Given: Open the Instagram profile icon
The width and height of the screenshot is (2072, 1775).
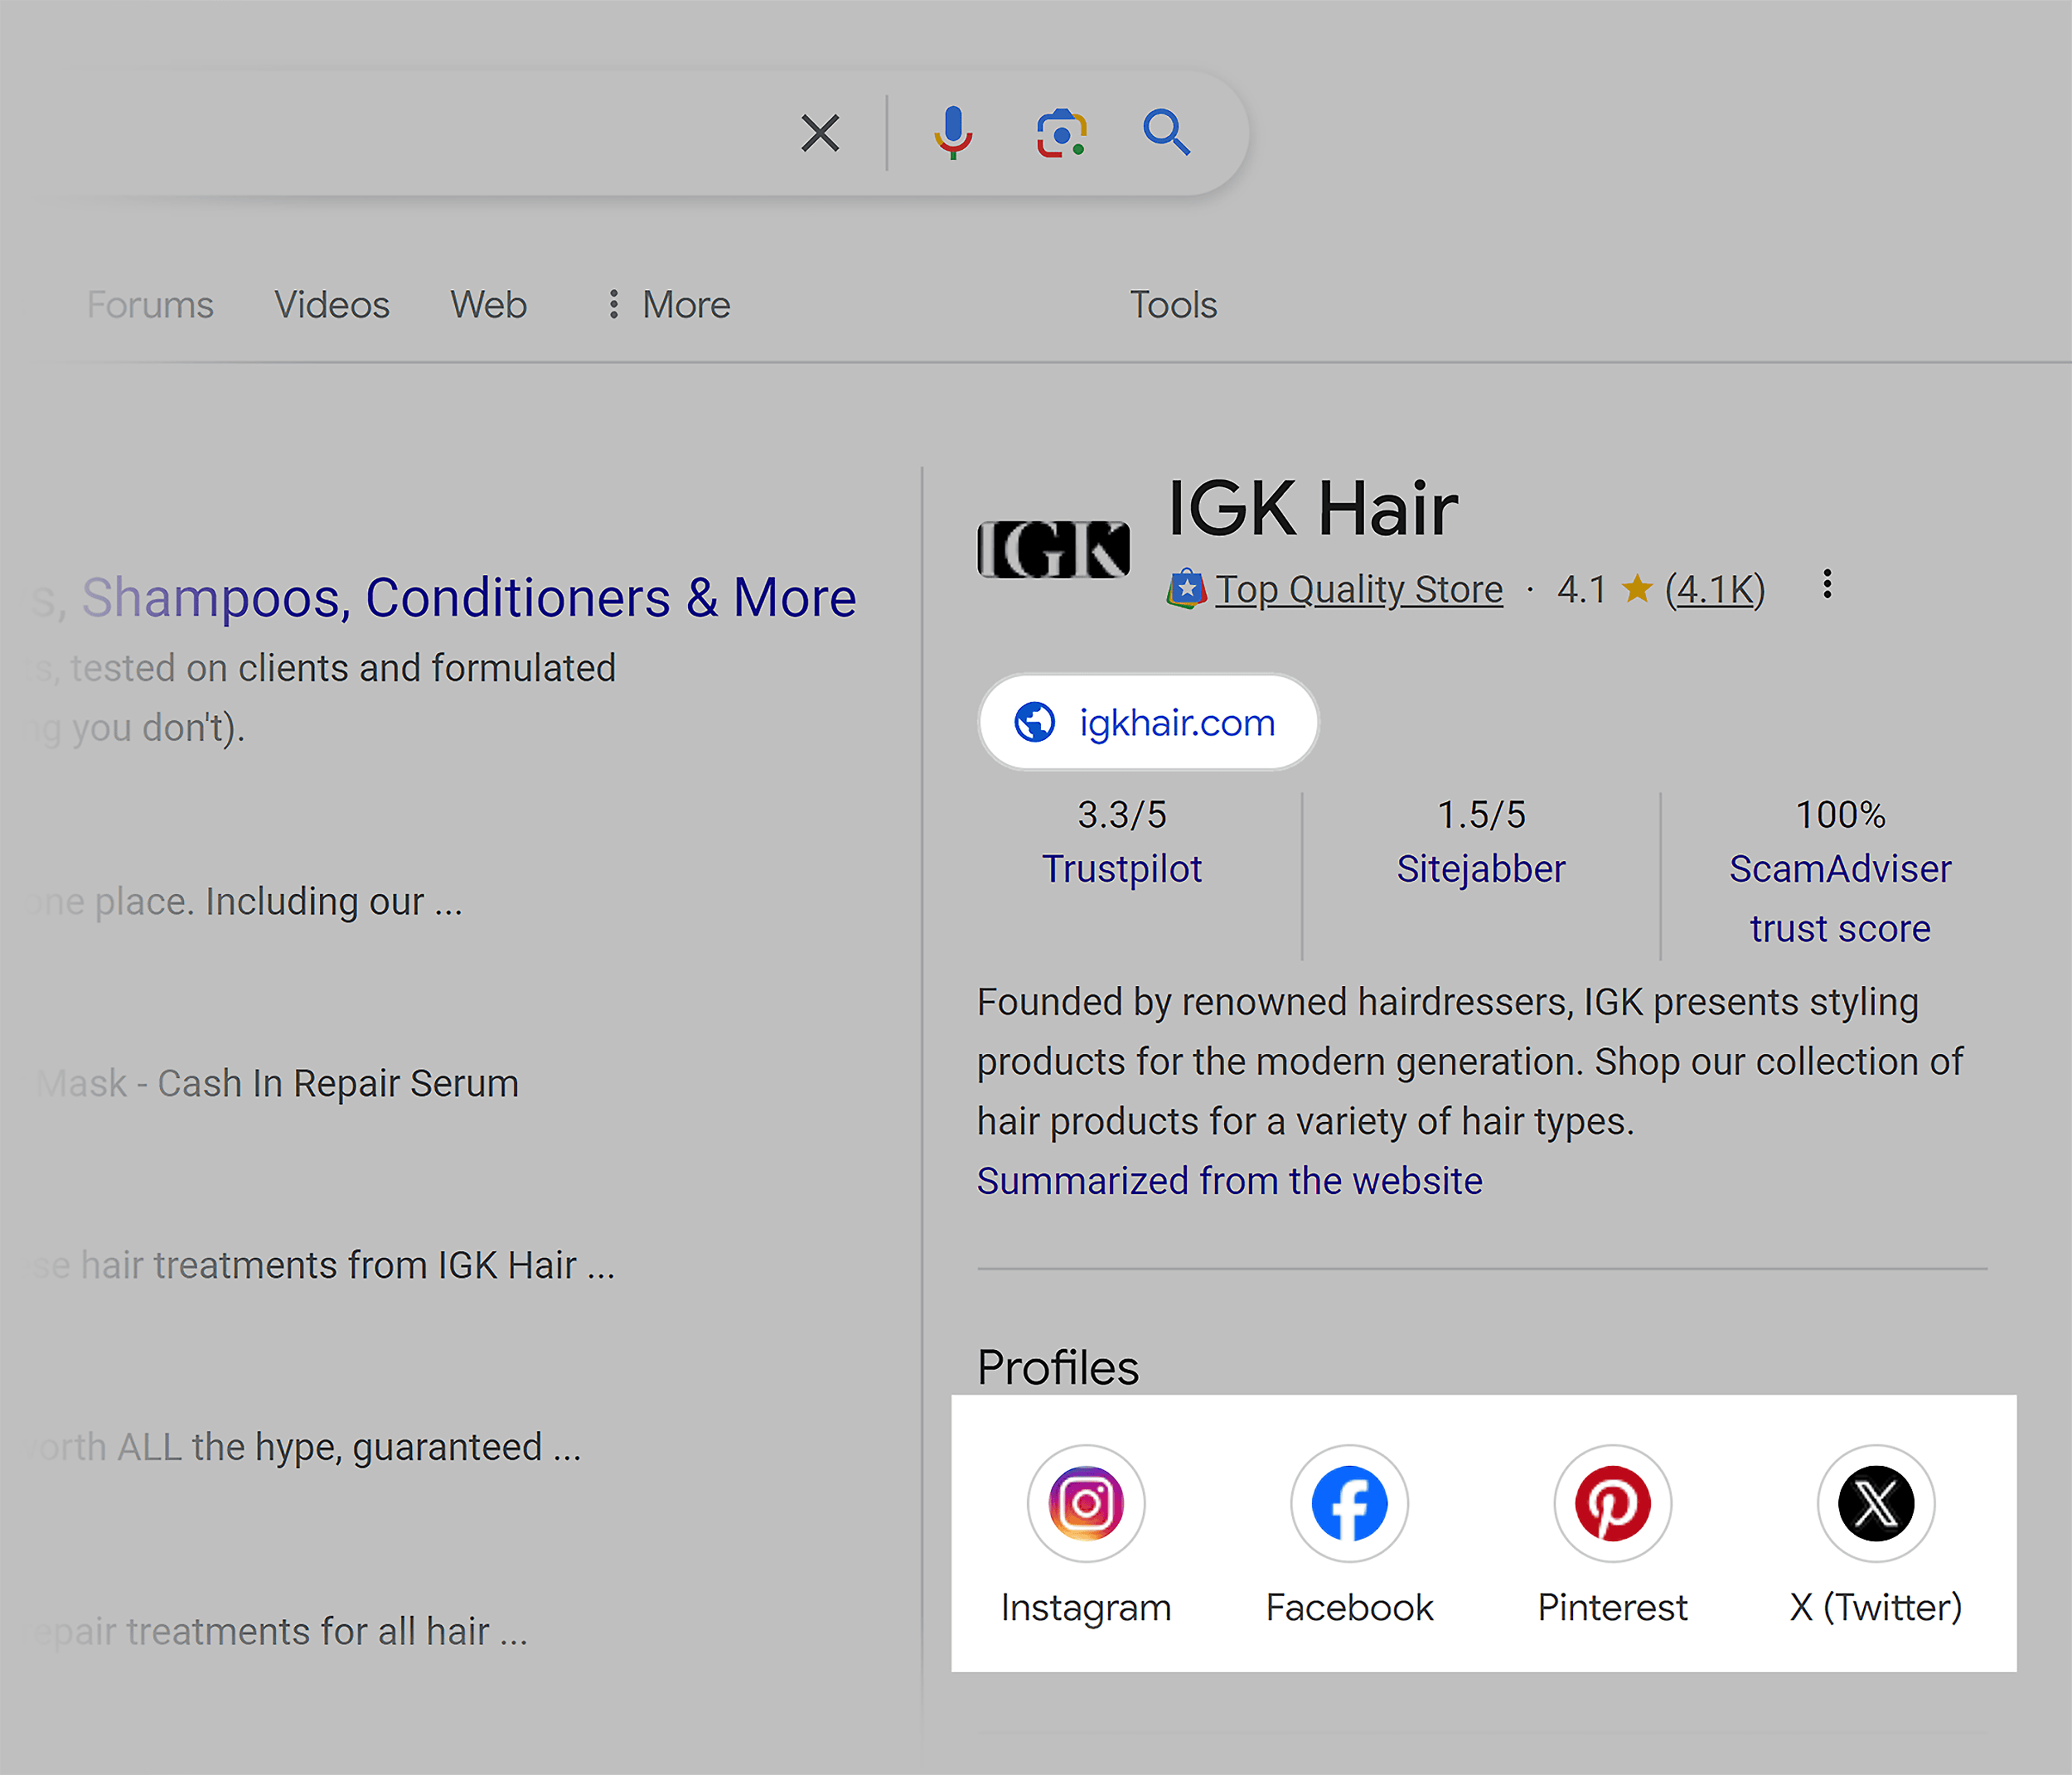Looking at the screenshot, I should pos(1086,1503).
